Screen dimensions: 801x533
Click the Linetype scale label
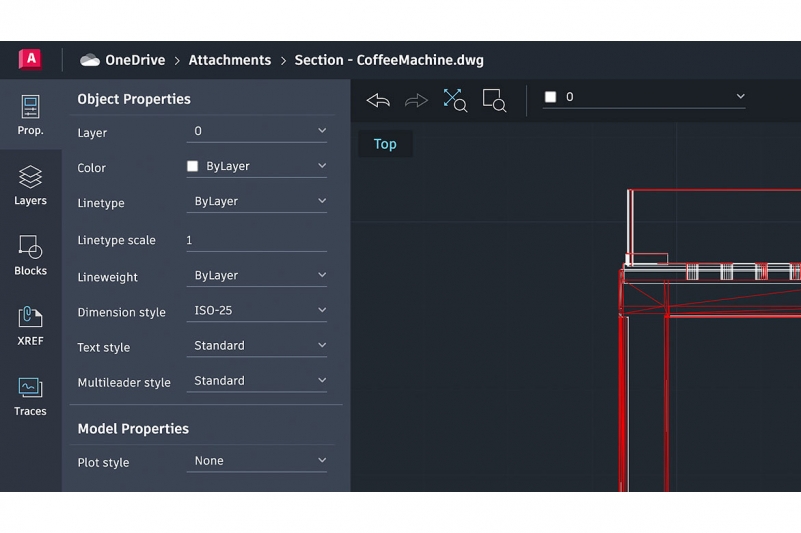pyautogui.click(x=116, y=240)
